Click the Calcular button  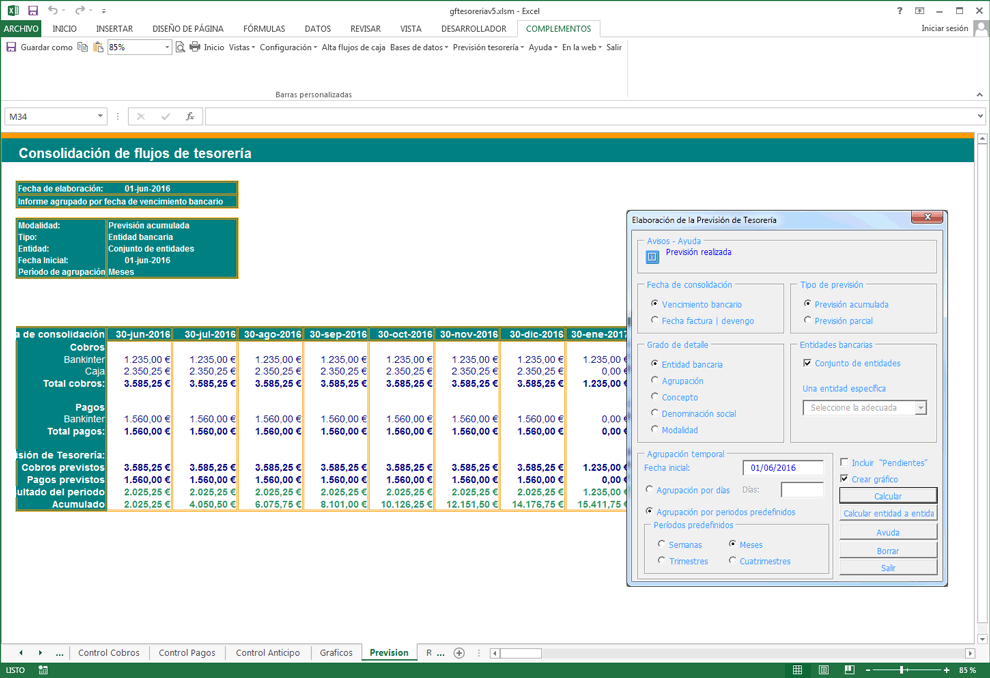888,496
